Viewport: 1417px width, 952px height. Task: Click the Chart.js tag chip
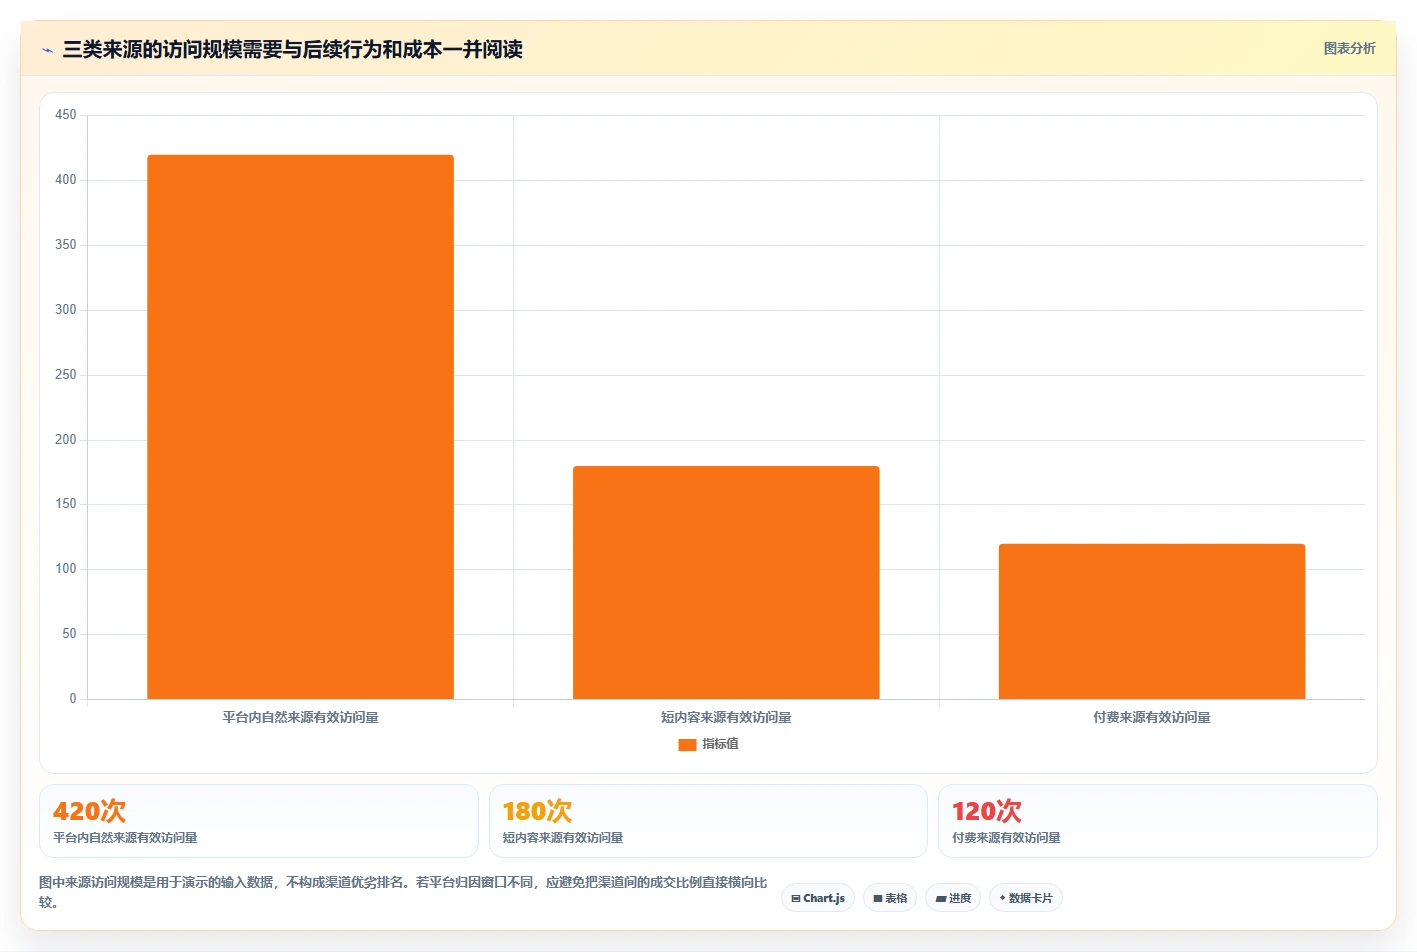click(818, 898)
